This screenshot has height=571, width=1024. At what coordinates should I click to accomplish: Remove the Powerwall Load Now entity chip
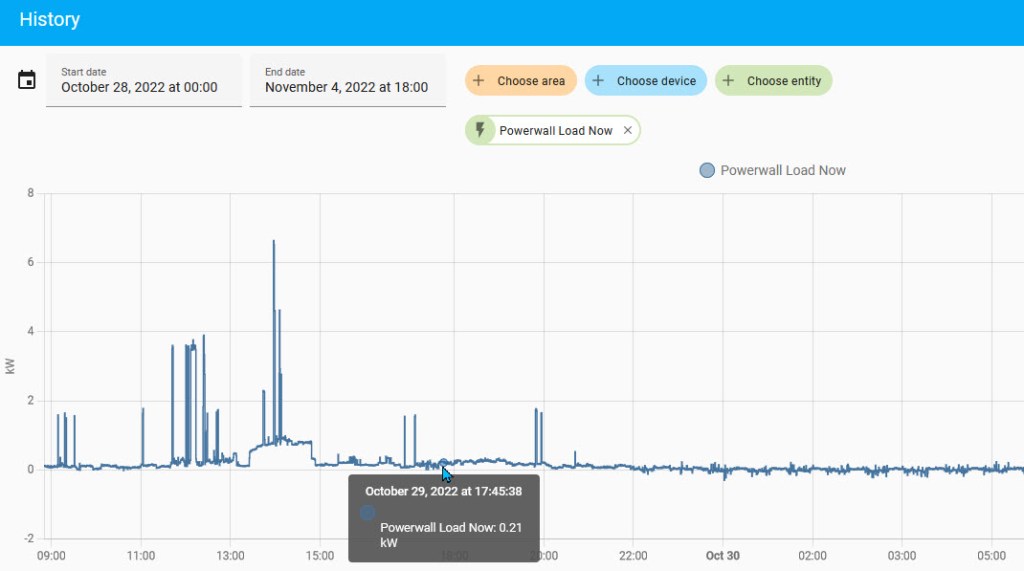[628, 131]
